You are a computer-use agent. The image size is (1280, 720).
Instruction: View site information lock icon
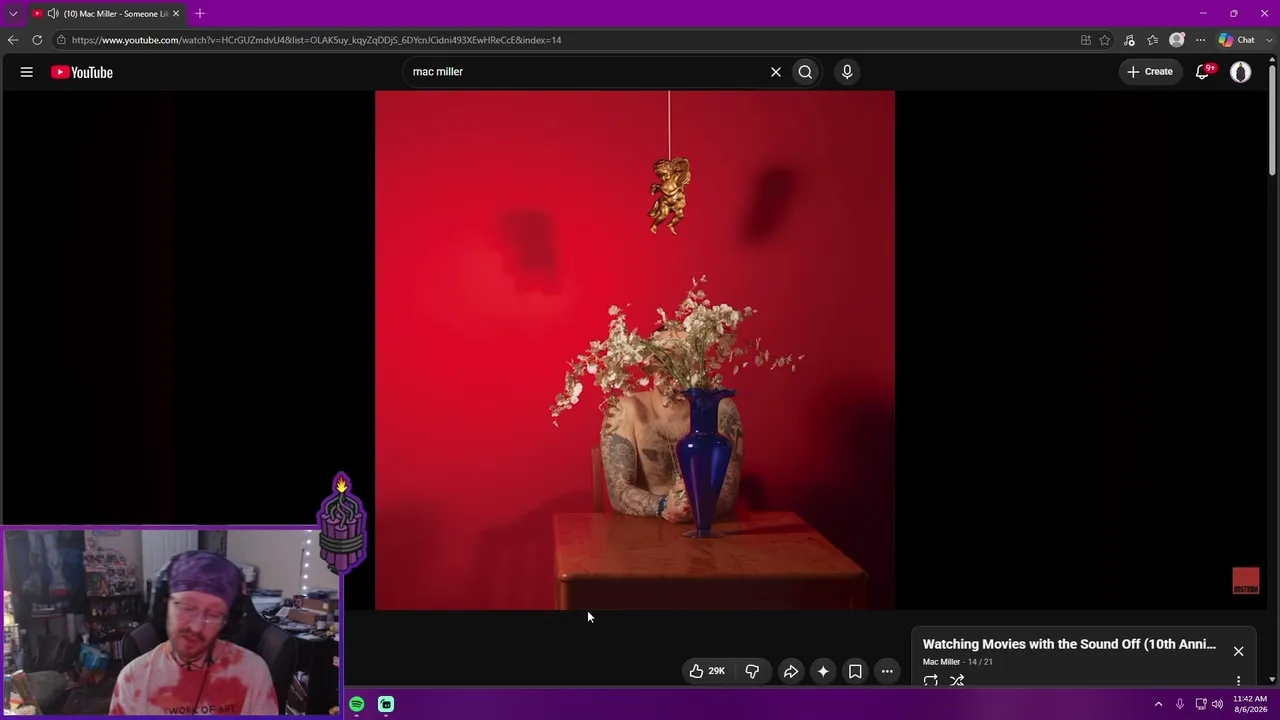(x=61, y=40)
